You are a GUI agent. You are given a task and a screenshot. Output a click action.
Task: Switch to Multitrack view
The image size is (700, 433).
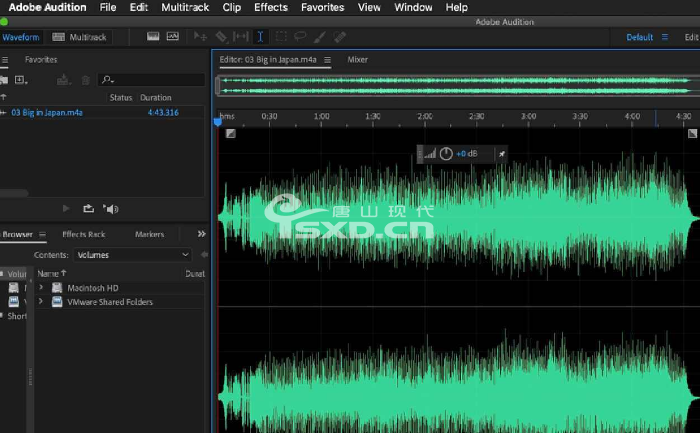(x=79, y=37)
